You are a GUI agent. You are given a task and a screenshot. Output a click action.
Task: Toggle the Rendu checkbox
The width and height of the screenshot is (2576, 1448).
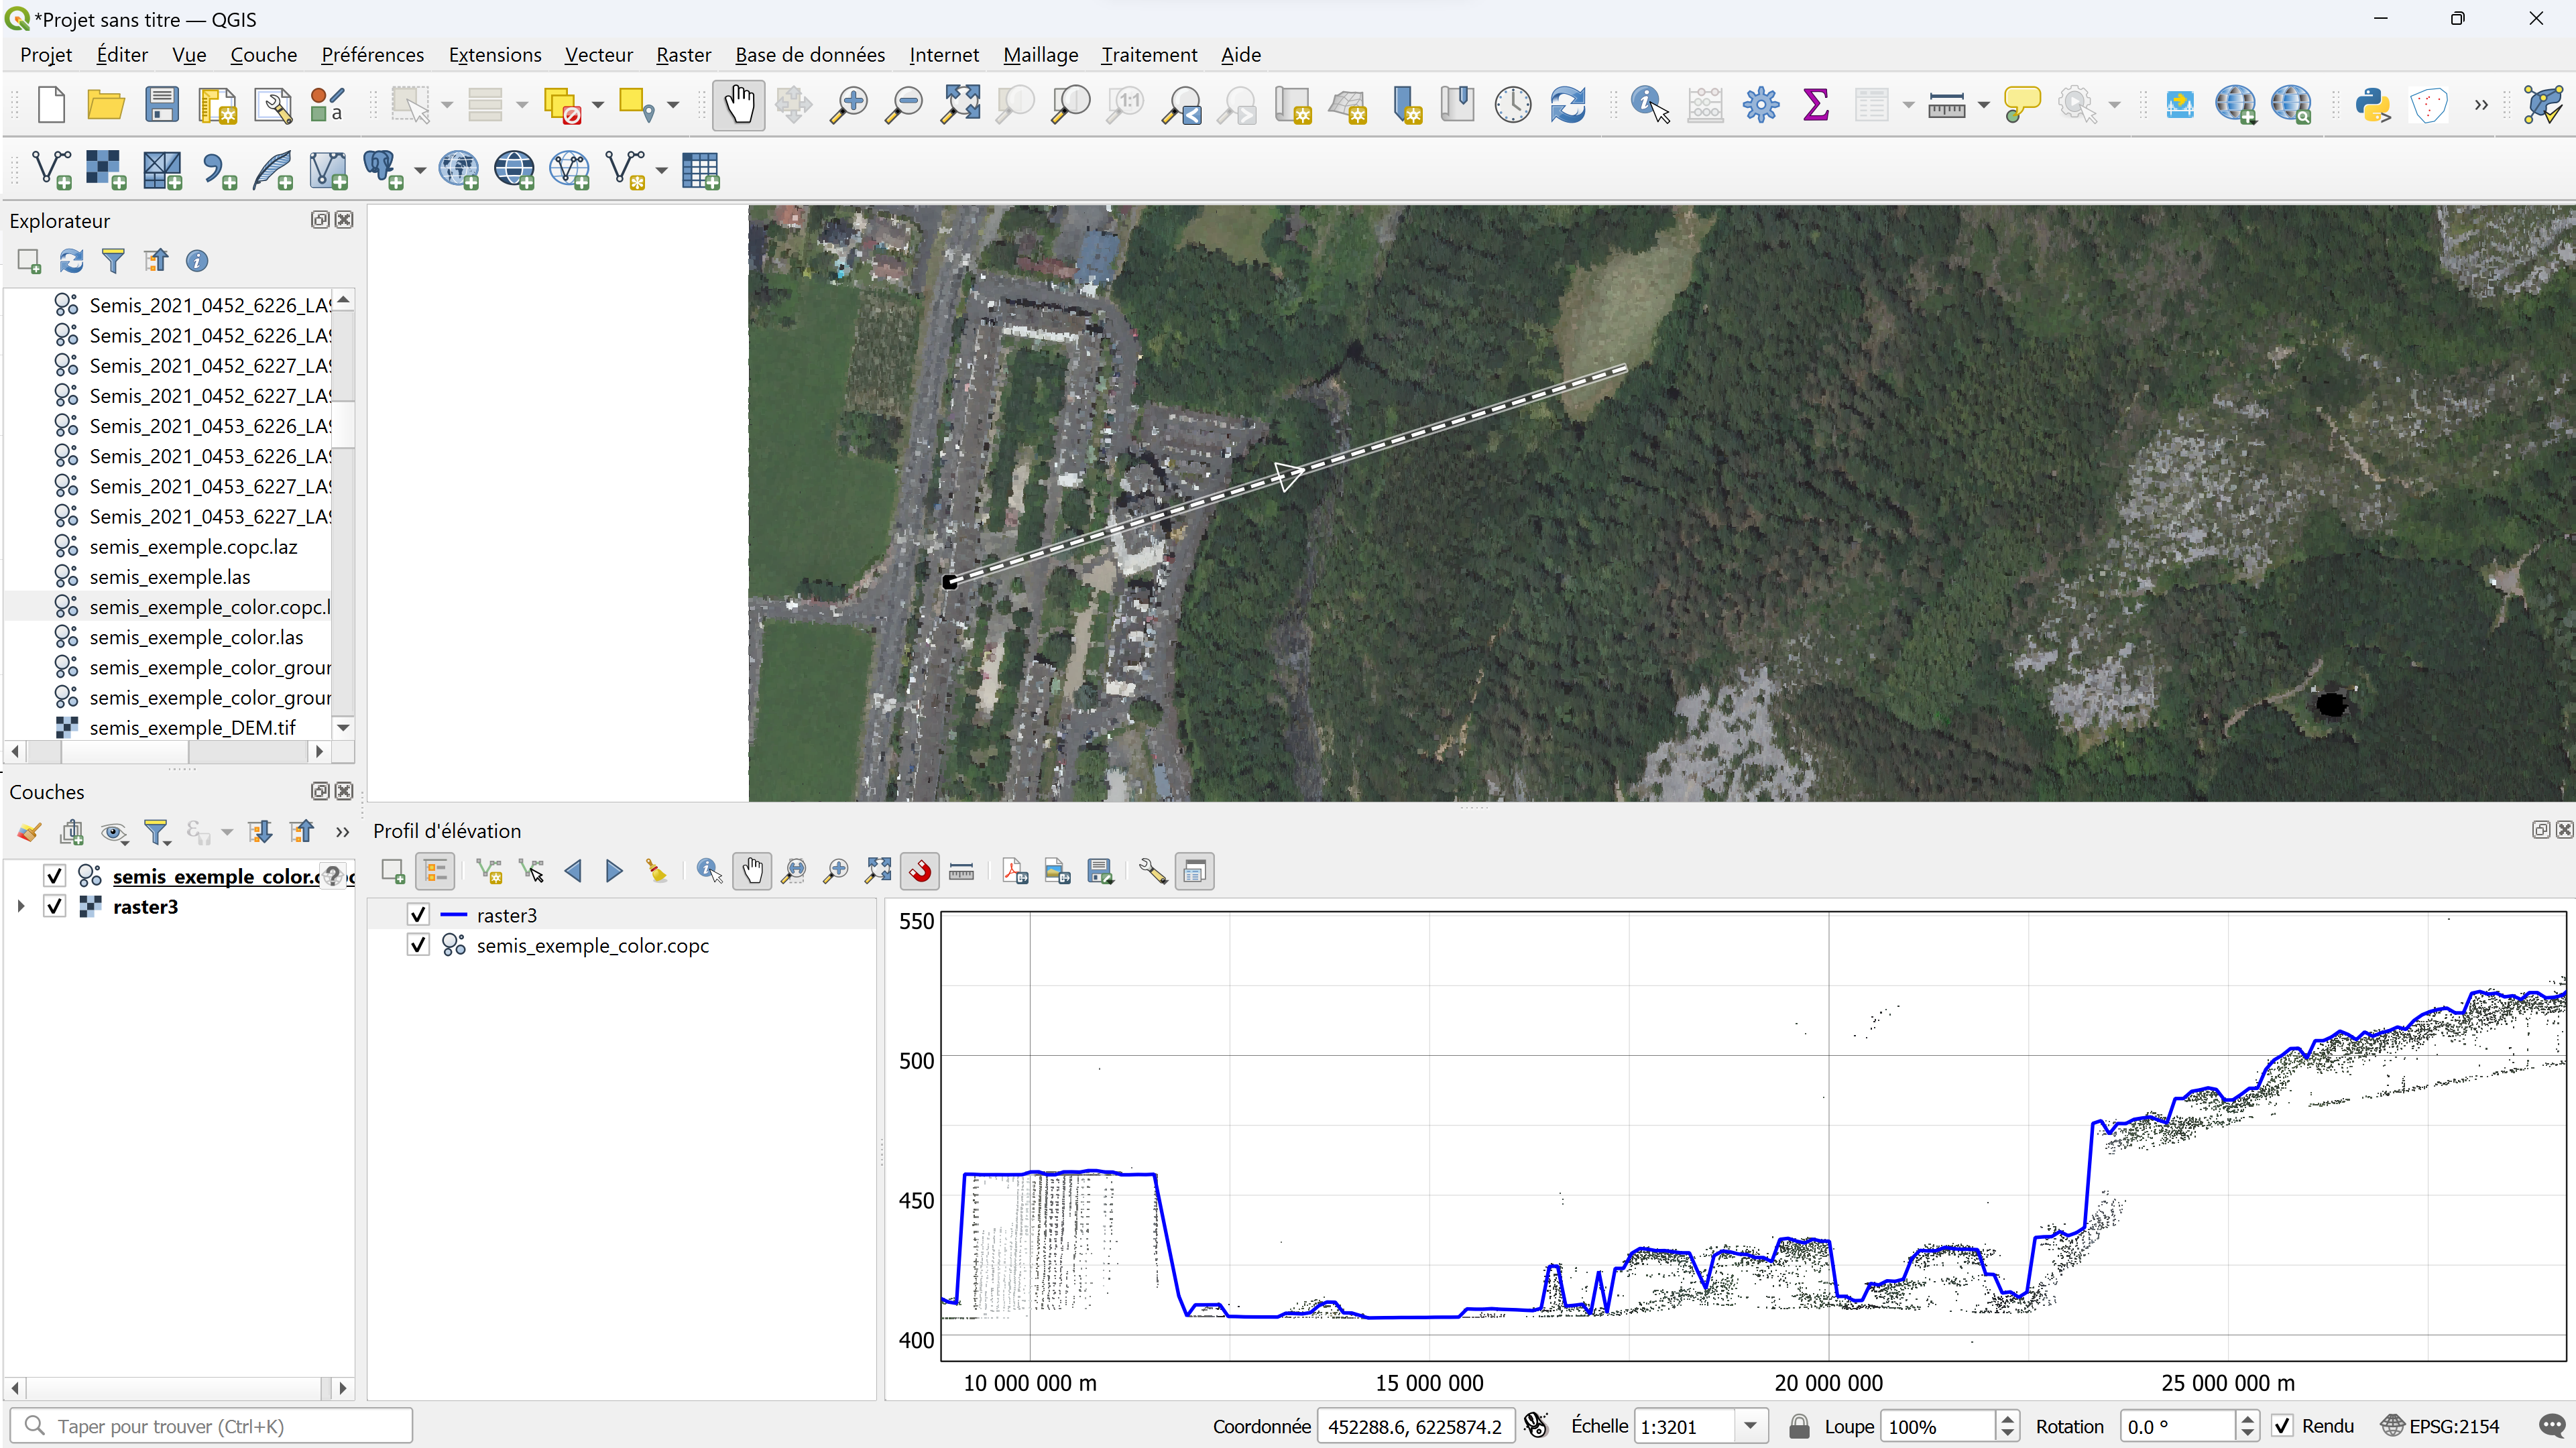(2283, 1426)
